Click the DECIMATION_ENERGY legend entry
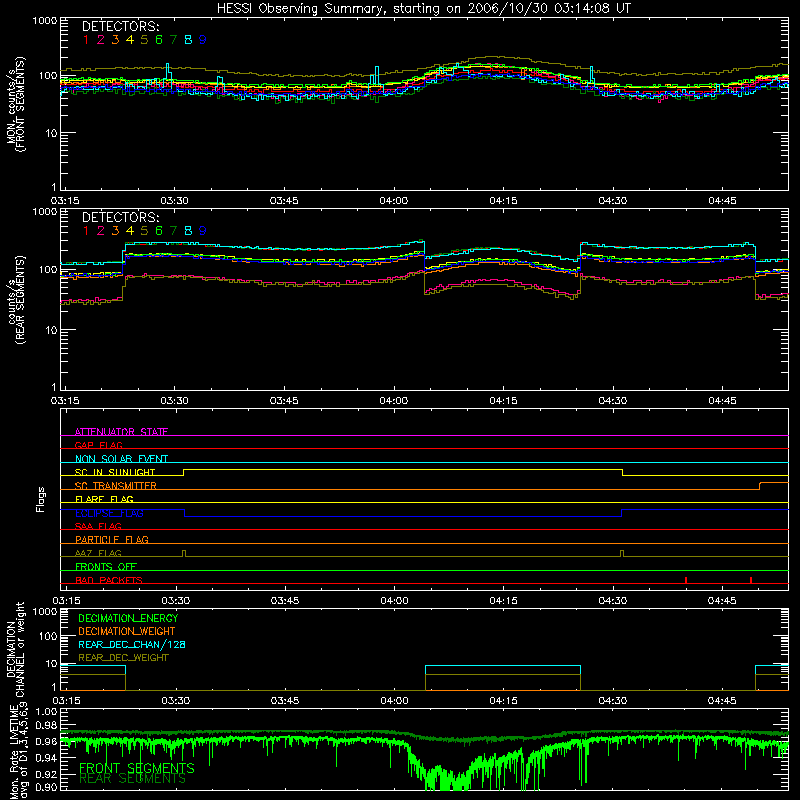 pos(128,618)
